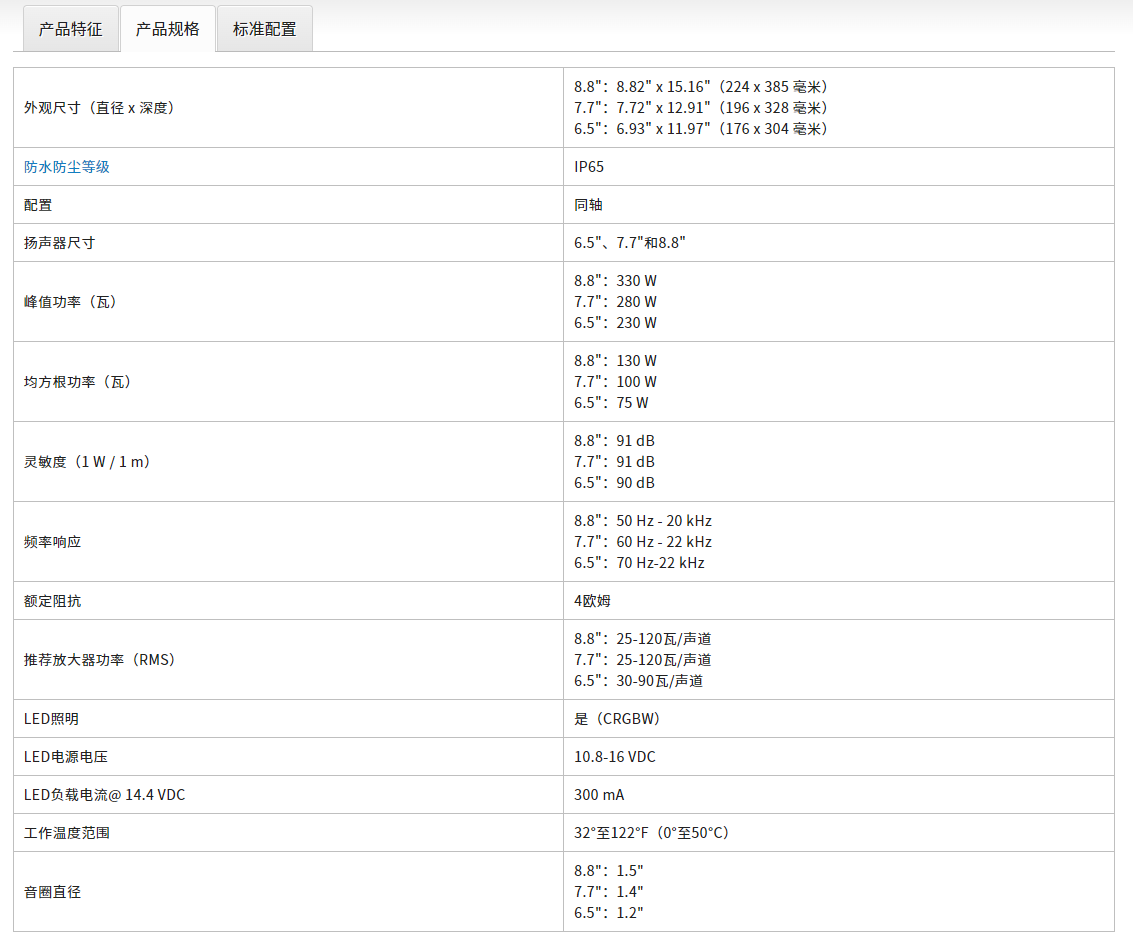Open the 标准配置 tab

[x=264, y=29]
